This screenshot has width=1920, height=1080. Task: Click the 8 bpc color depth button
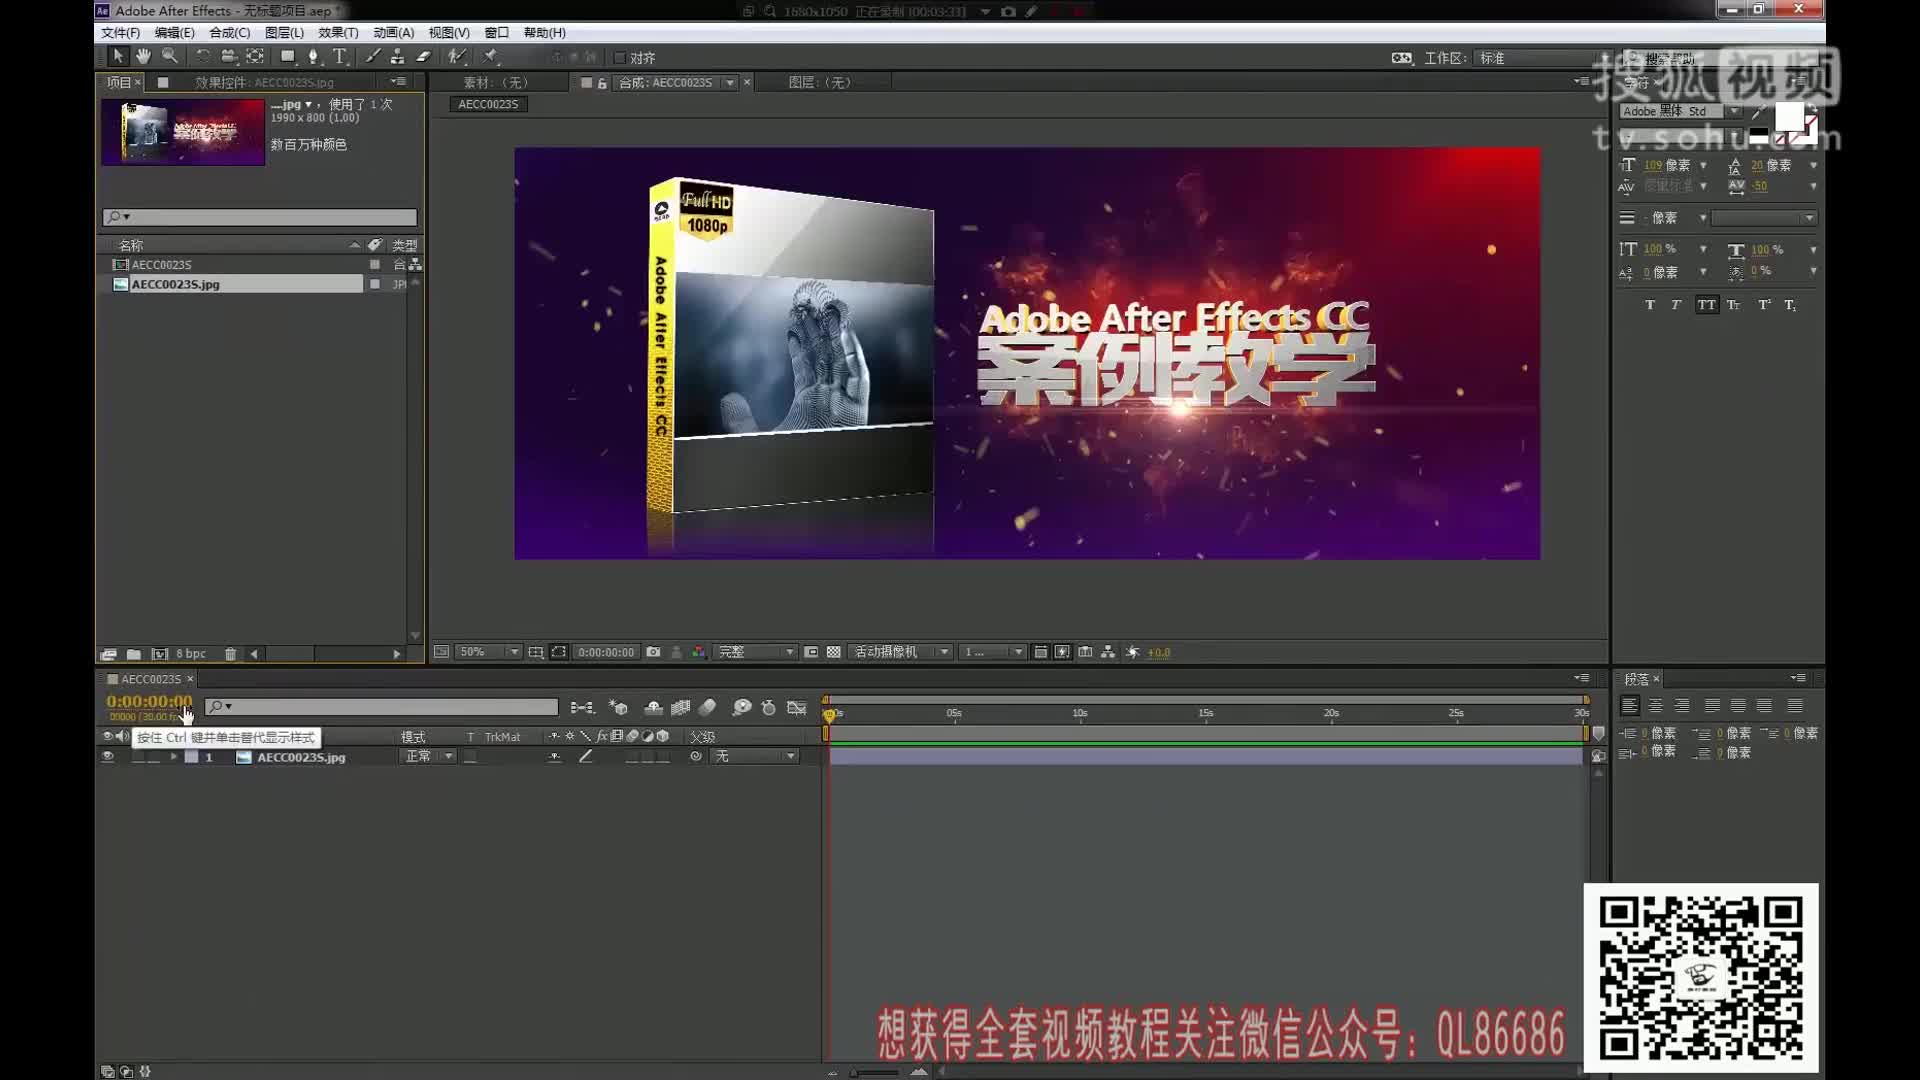click(x=190, y=654)
